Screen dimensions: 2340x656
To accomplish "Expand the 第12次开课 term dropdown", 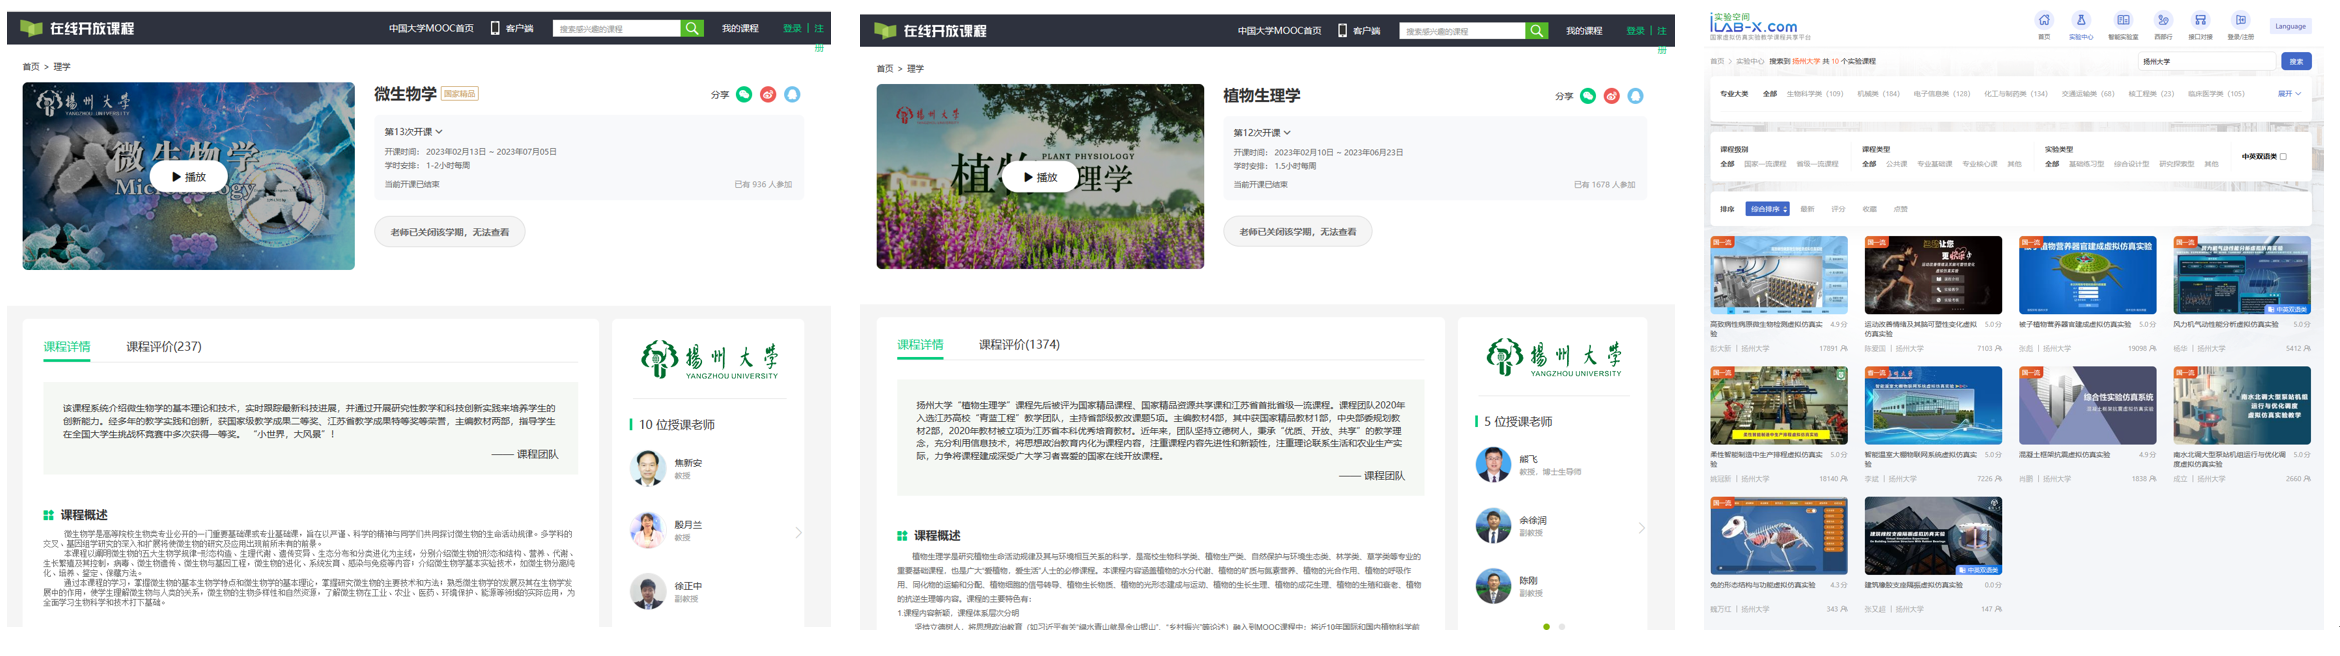I will point(1262,133).
